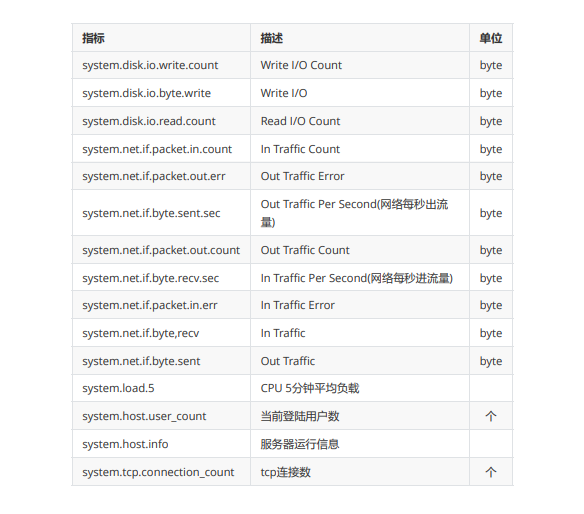This screenshot has width=584, height=514.
Task: Click the system.tcp.connection_count metric
Action: pos(158,472)
